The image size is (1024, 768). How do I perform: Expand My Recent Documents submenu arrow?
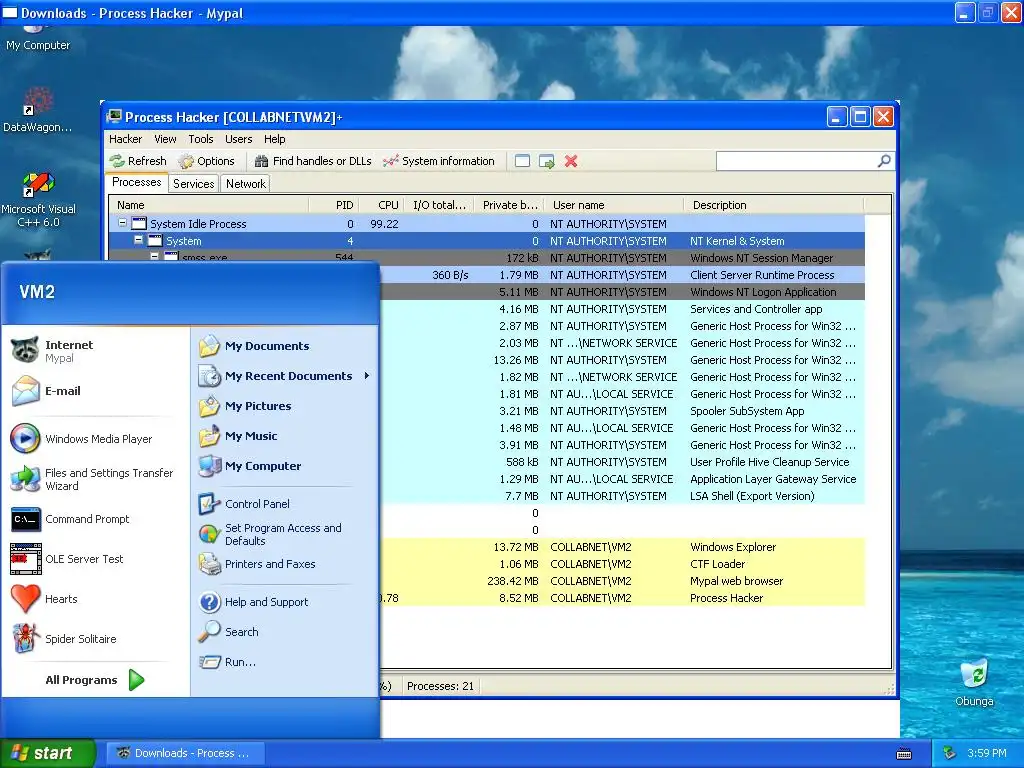click(x=367, y=376)
